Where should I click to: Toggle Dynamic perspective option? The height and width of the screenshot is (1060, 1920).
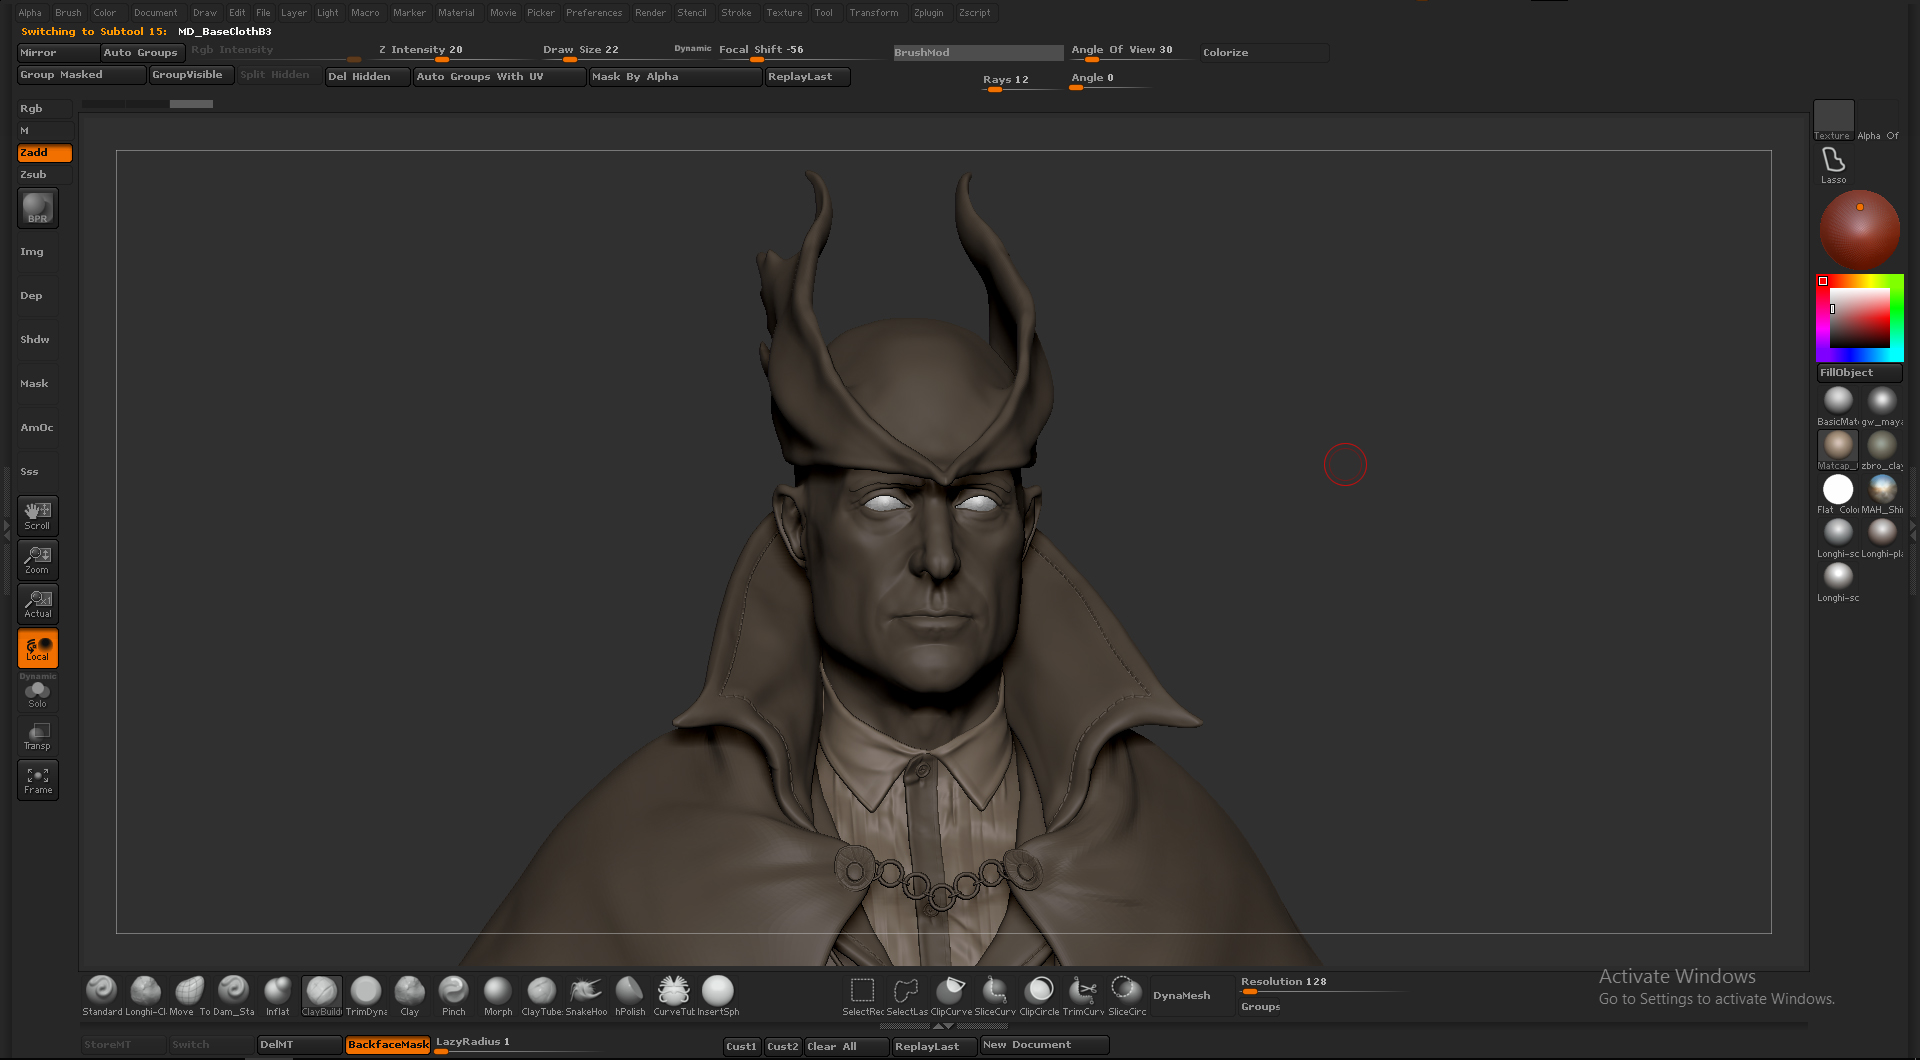pos(693,48)
